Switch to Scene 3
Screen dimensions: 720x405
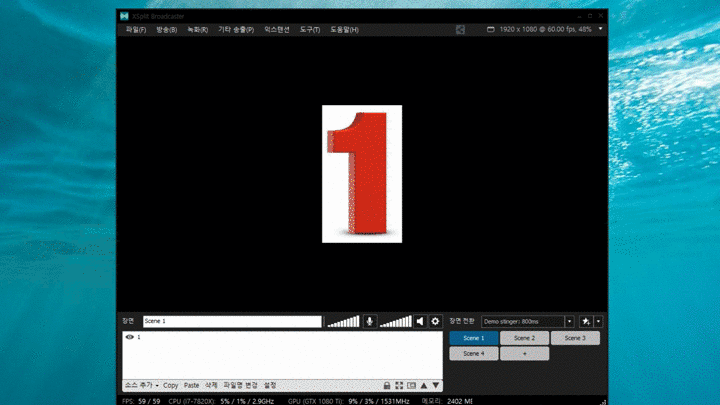click(x=575, y=338)
